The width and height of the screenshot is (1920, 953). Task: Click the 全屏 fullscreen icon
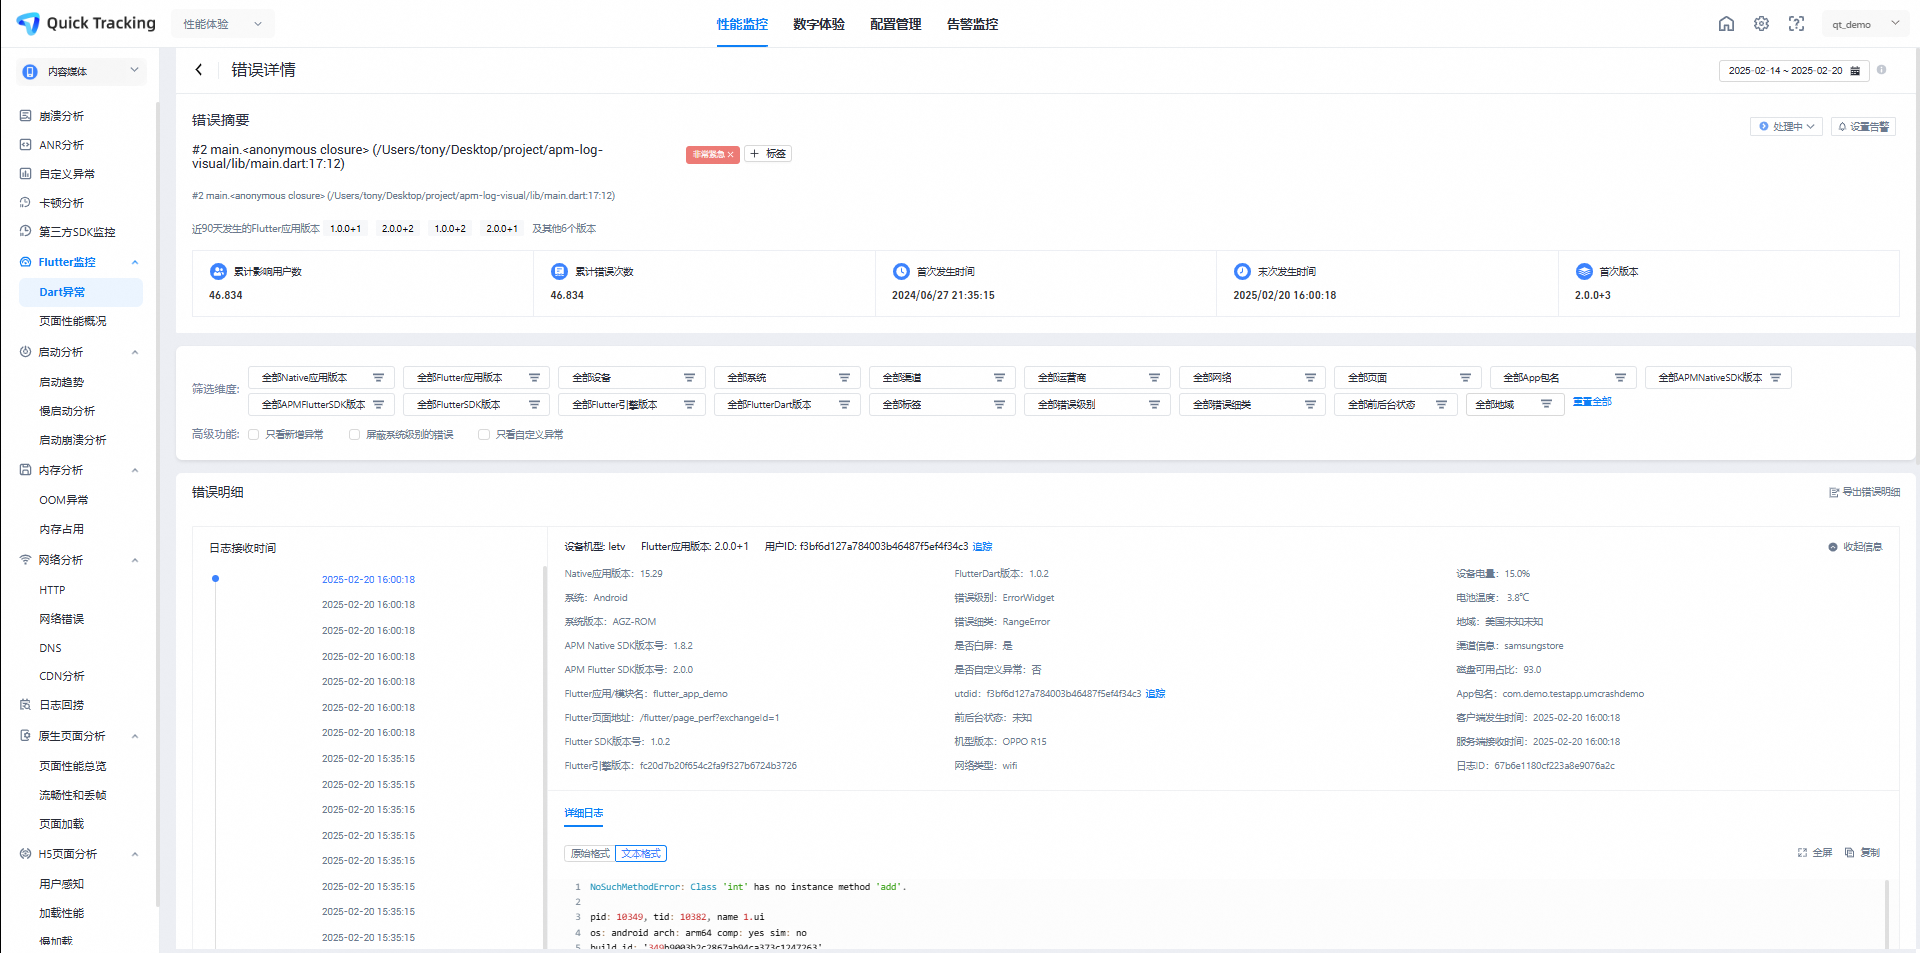(1802, 853)
